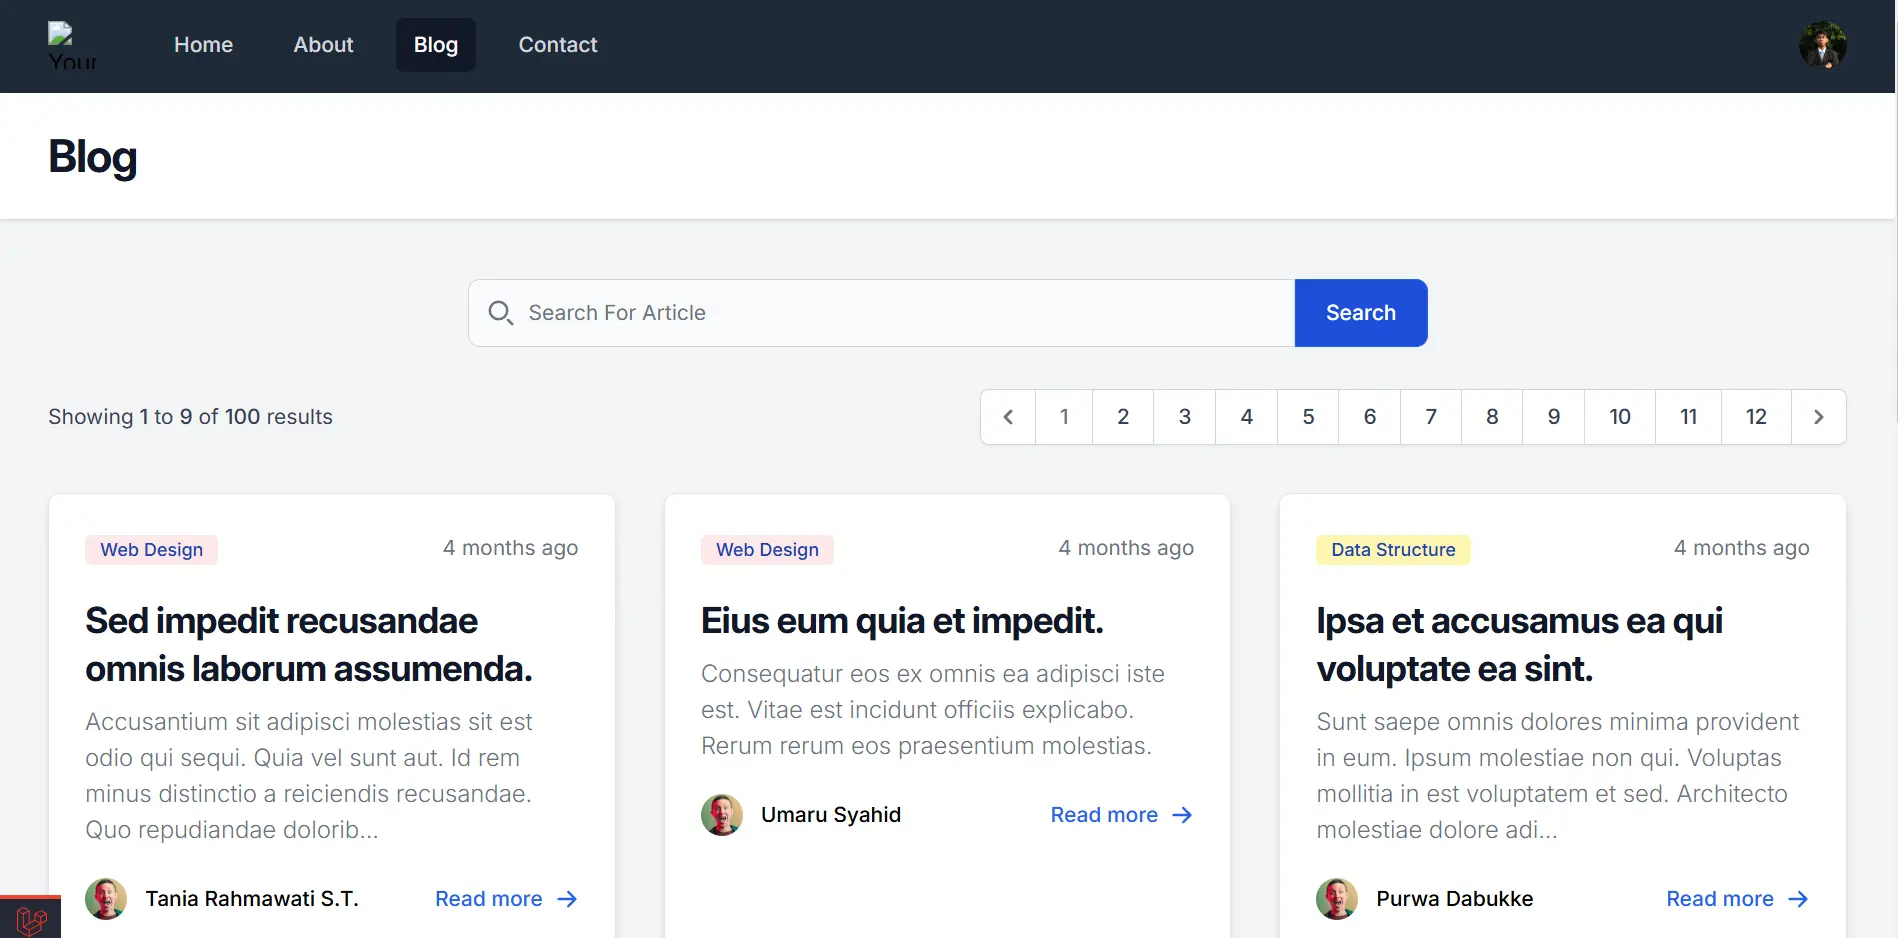Click the Data Structure category tag
This screenshot has width=1898, height=938.
tap(1393, 550)
